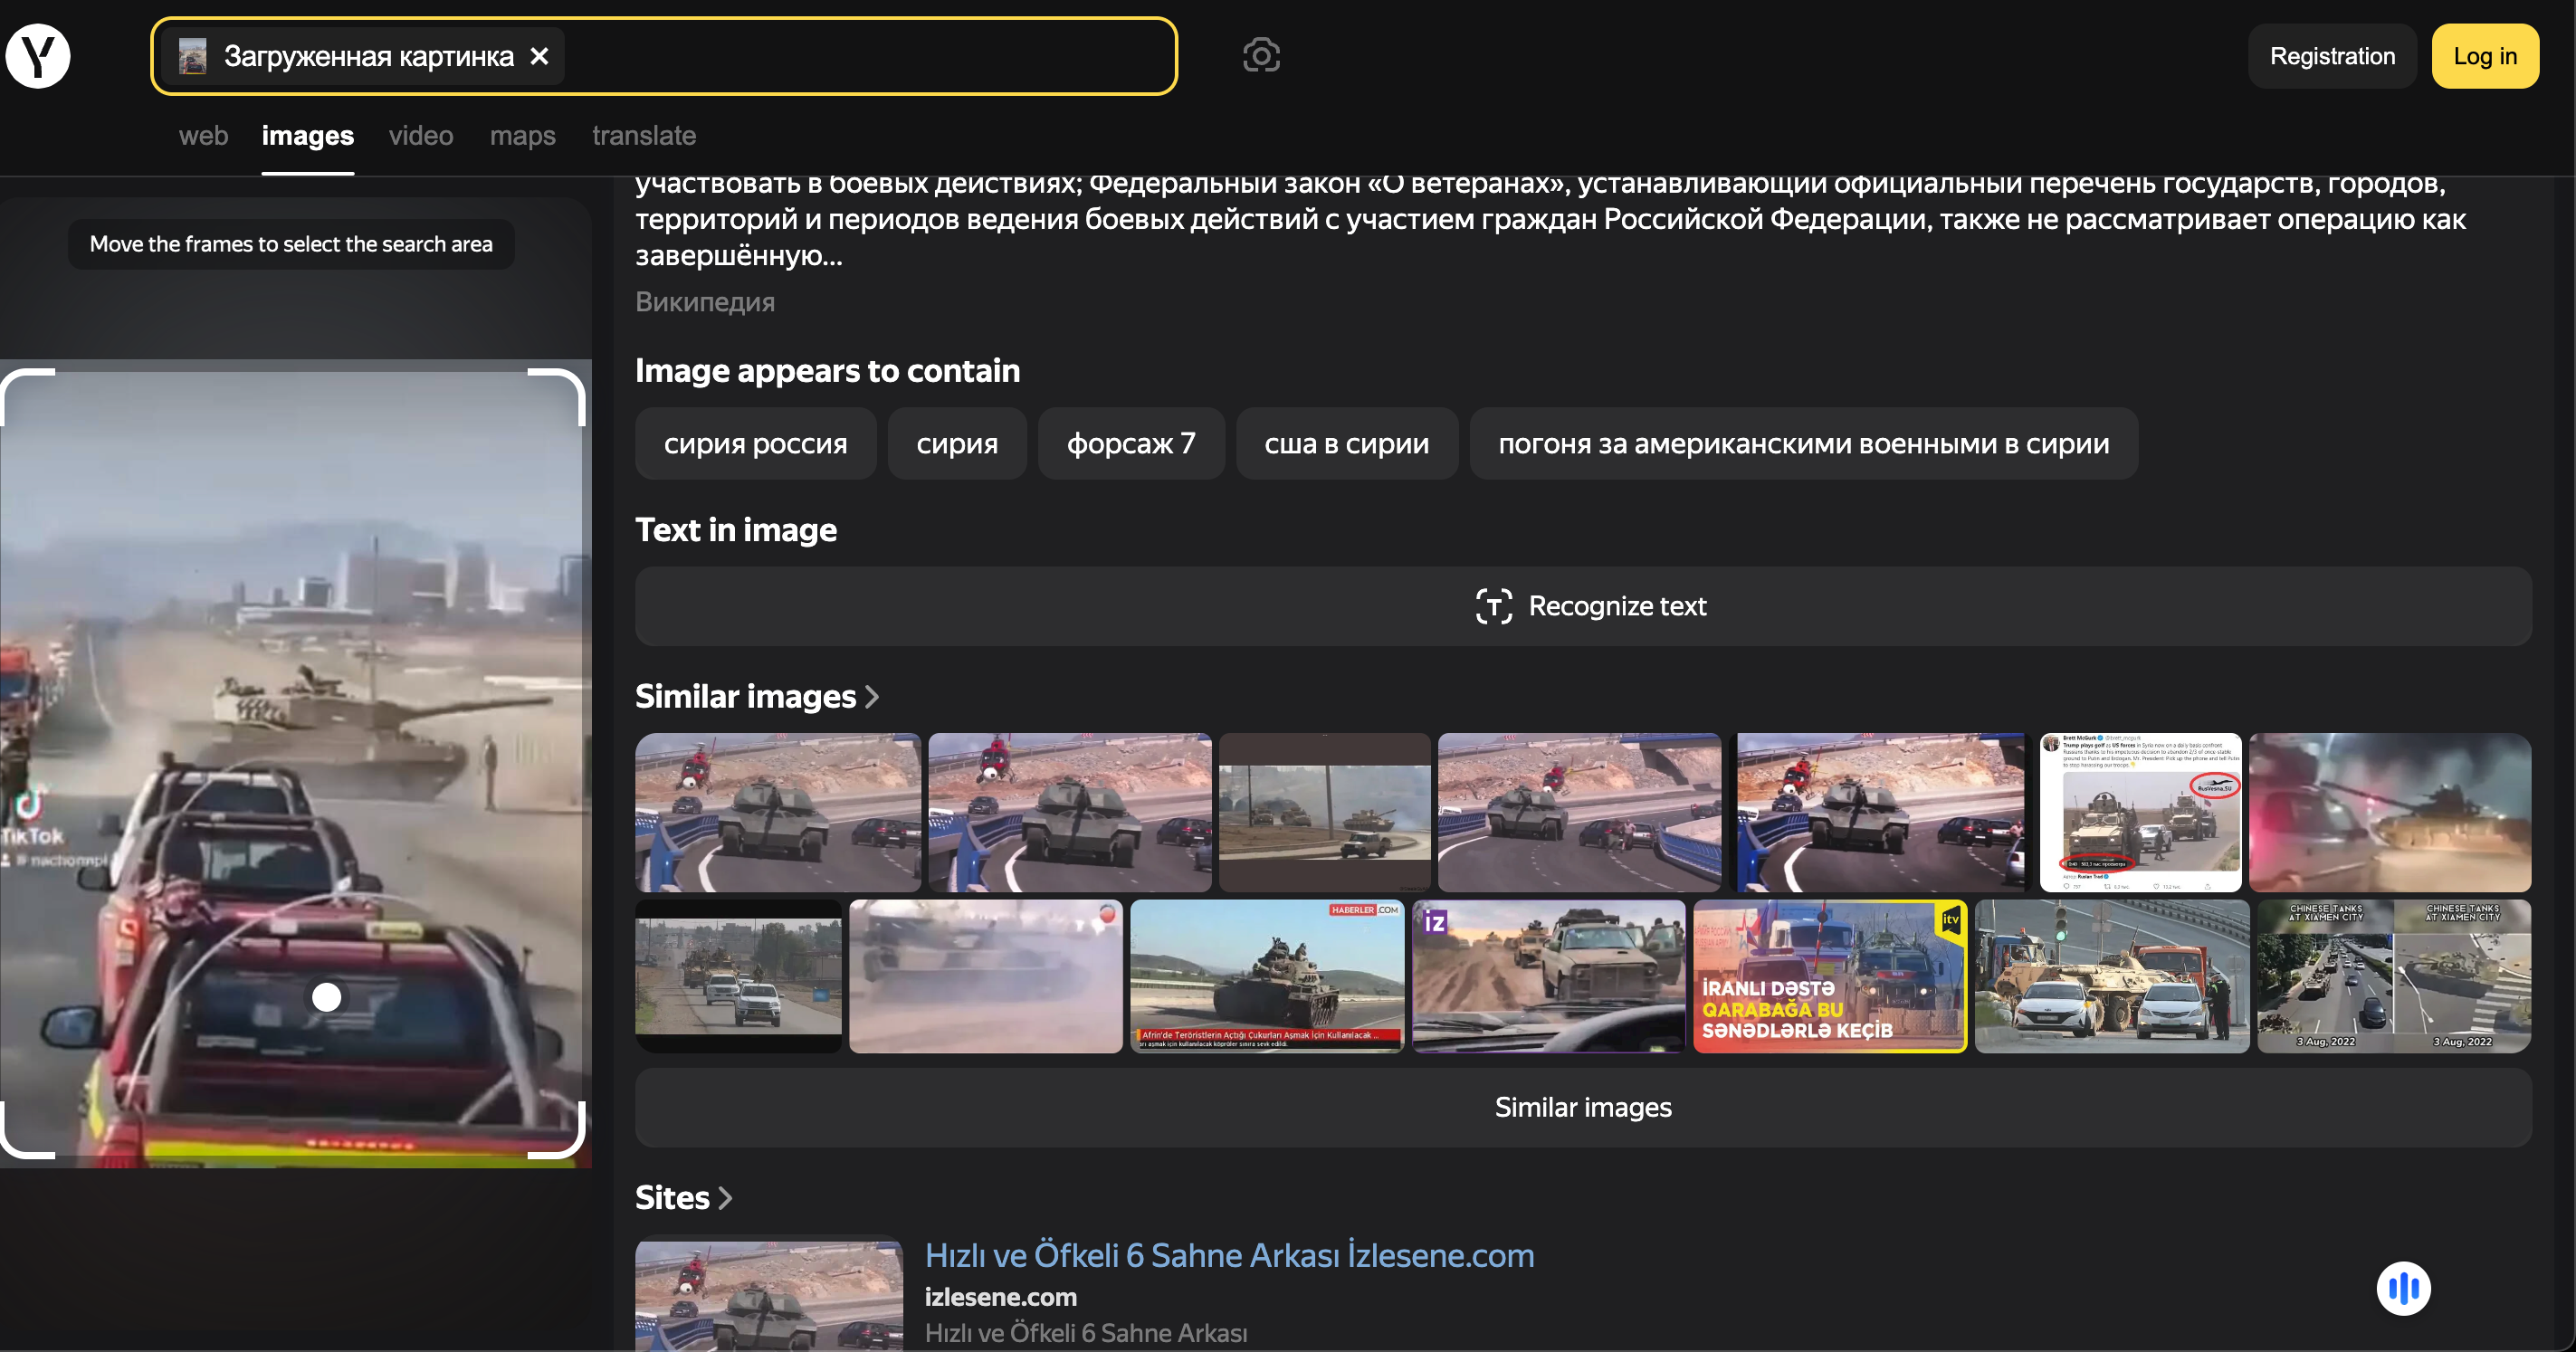Open the Hızlı ve Öfkeli 6 link

point(1228,1255)
